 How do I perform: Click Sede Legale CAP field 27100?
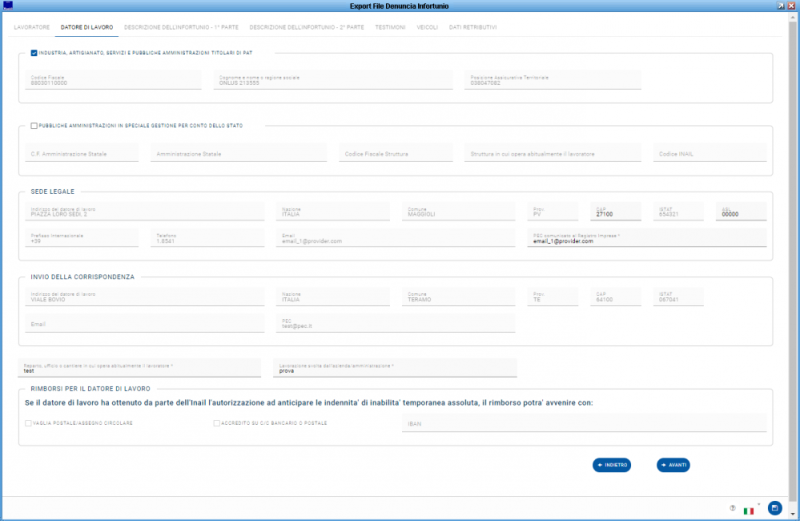coord(615,211)
